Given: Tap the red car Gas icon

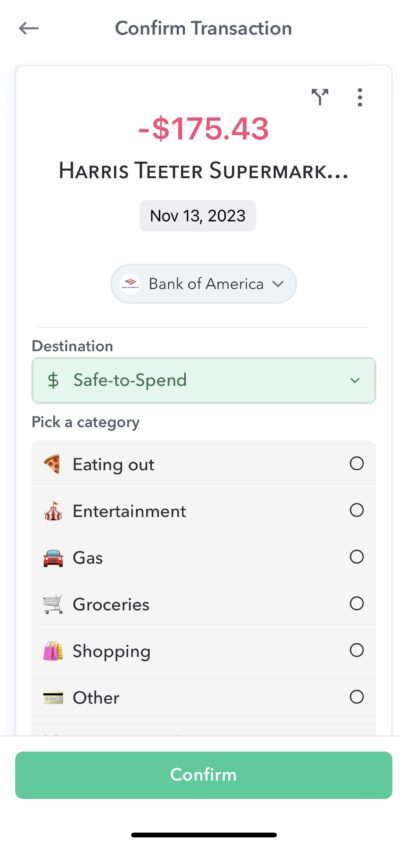Looking at the screenshot, I should tap(53, 558).
